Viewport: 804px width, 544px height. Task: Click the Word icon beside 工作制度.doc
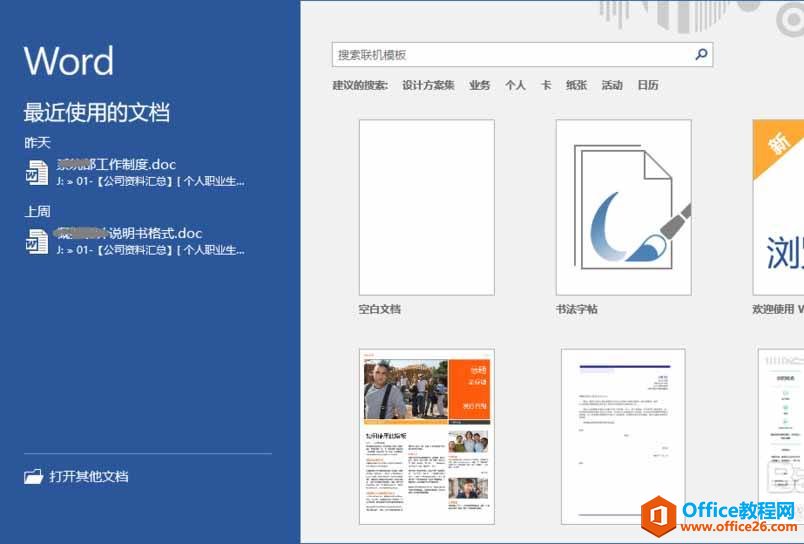tap(37, 172)
